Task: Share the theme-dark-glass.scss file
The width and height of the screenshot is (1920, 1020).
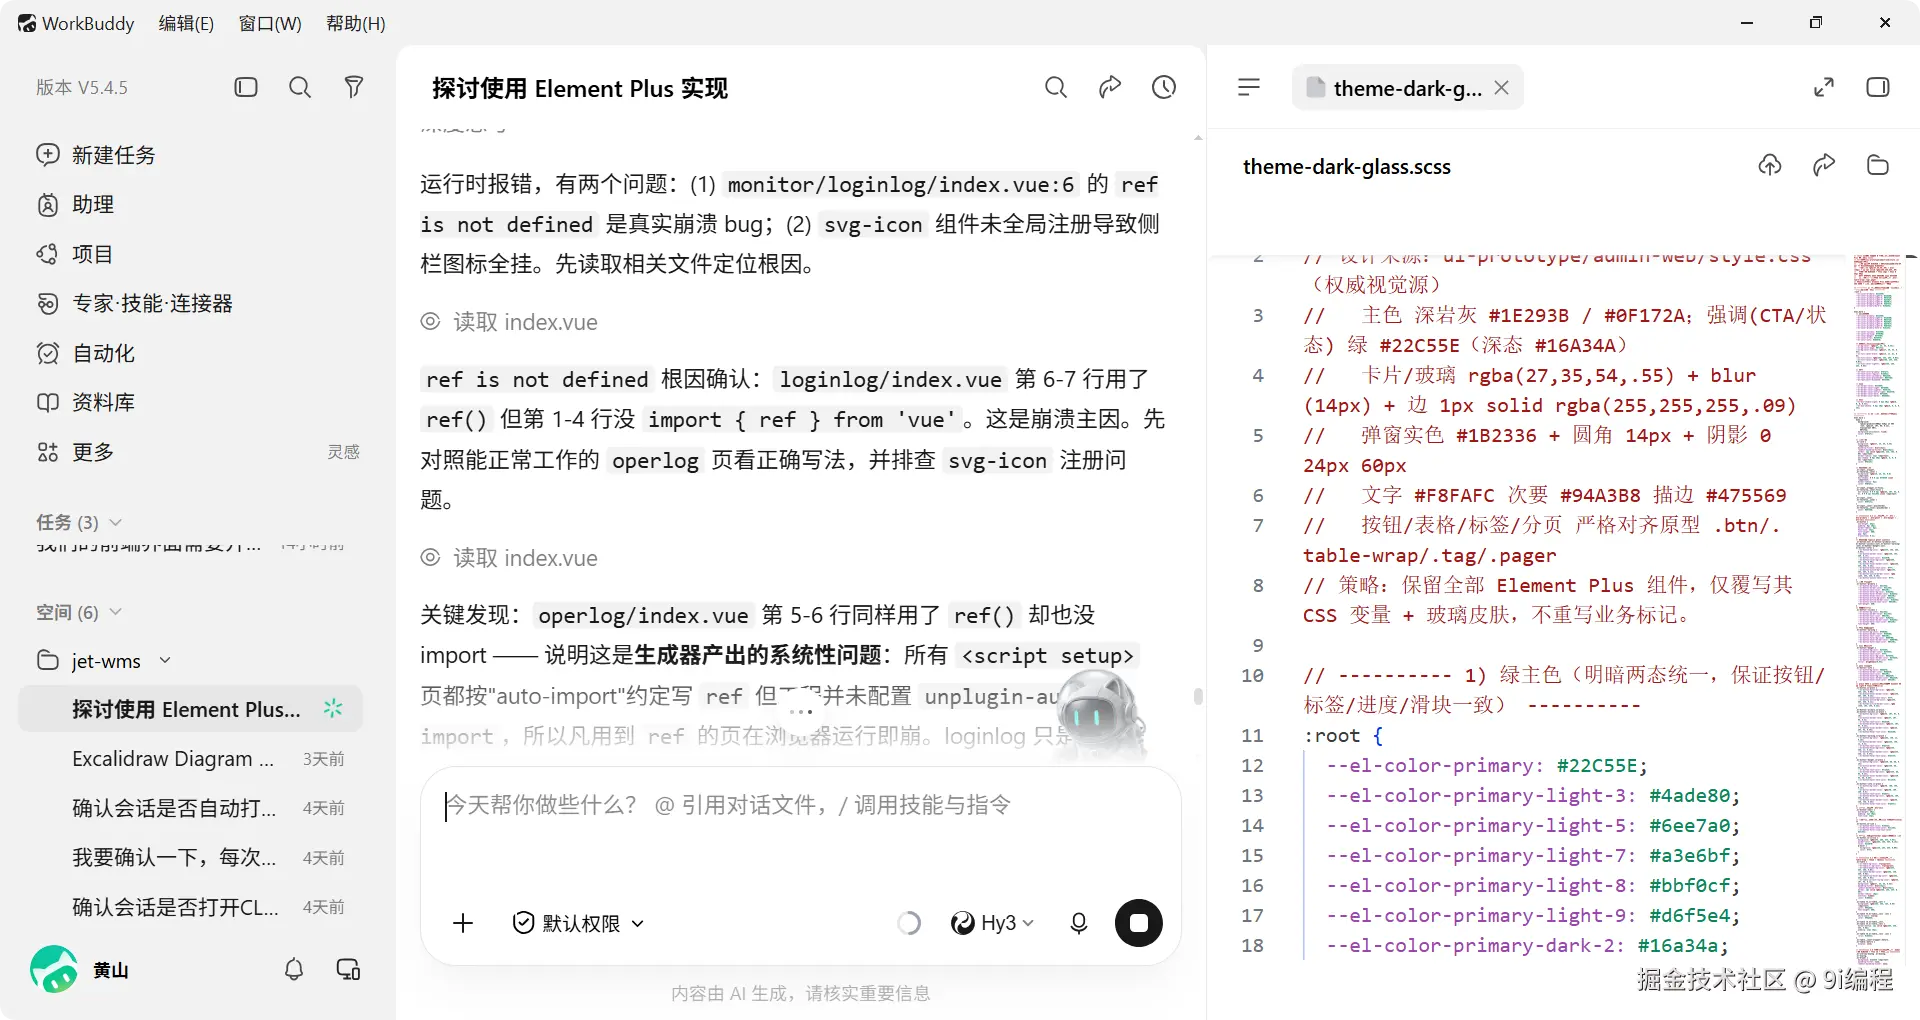Action: point(1824,166)
